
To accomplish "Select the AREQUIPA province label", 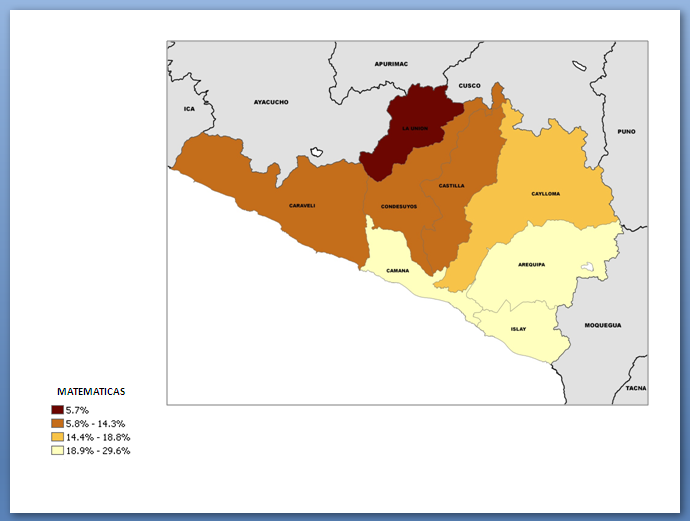I will point(531,265).
